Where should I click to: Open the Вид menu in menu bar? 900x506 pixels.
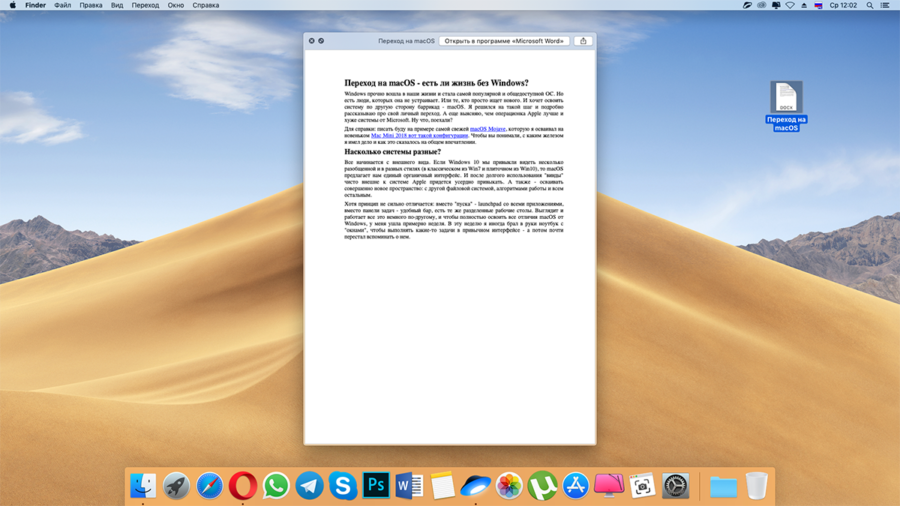117,5
